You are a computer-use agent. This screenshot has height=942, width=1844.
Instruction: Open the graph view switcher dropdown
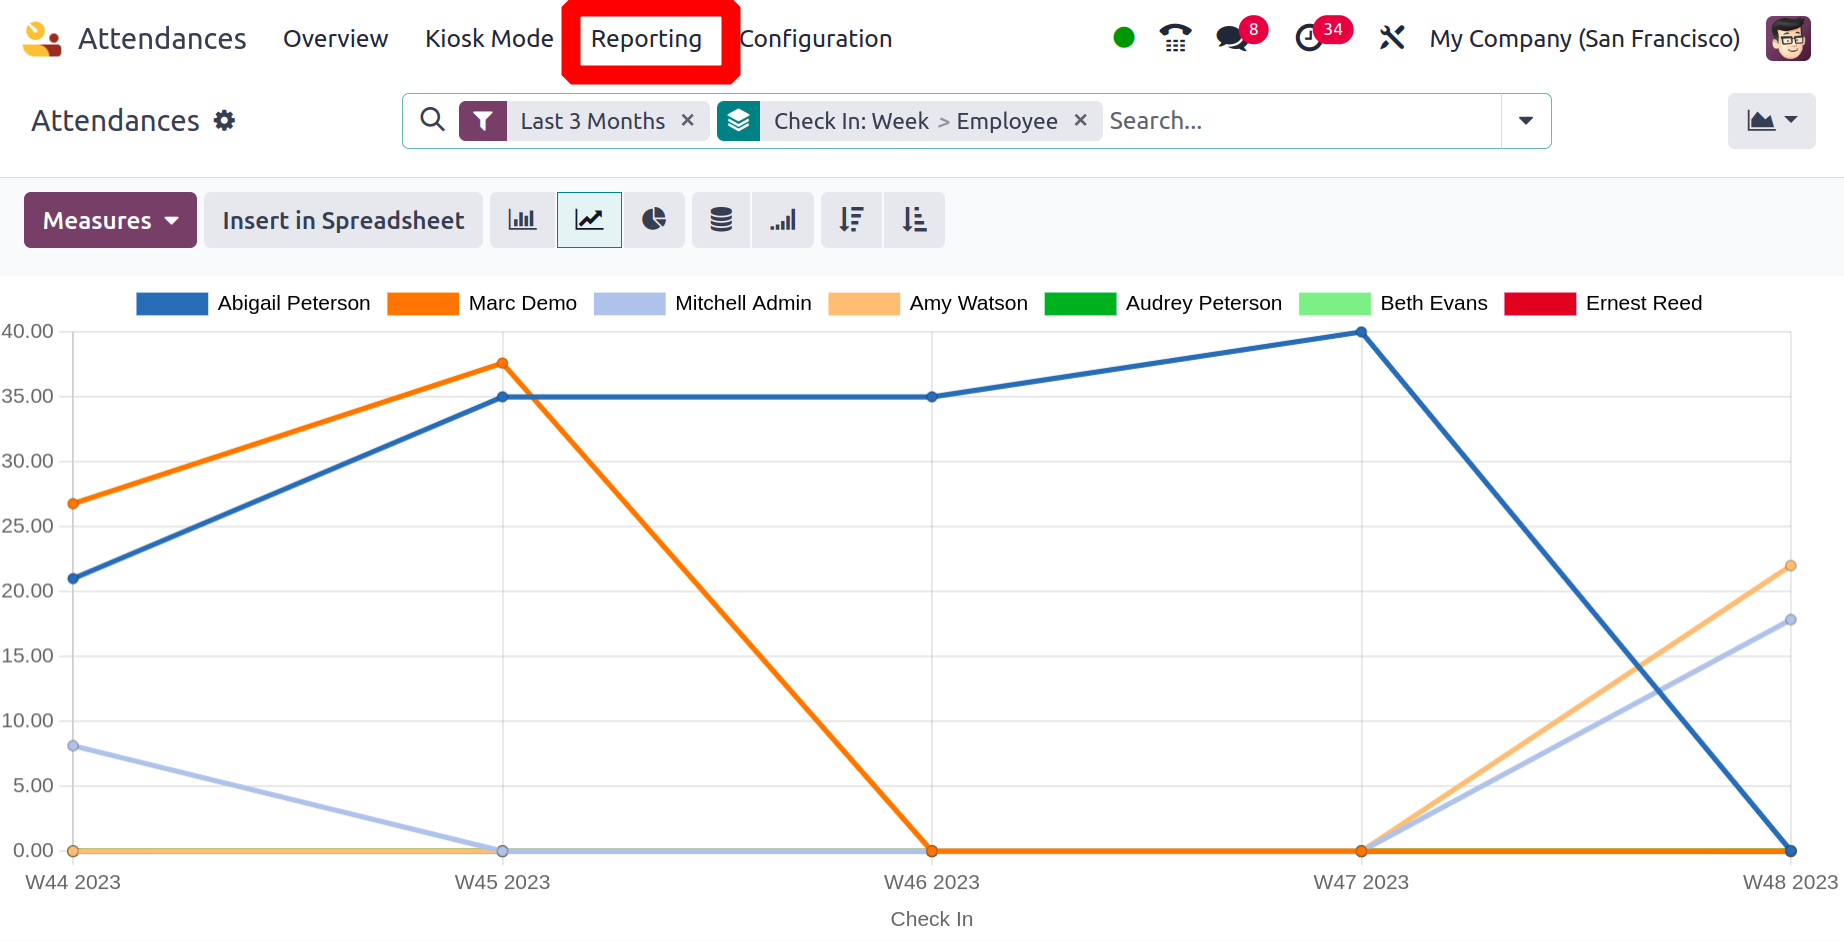[1771, 121]
